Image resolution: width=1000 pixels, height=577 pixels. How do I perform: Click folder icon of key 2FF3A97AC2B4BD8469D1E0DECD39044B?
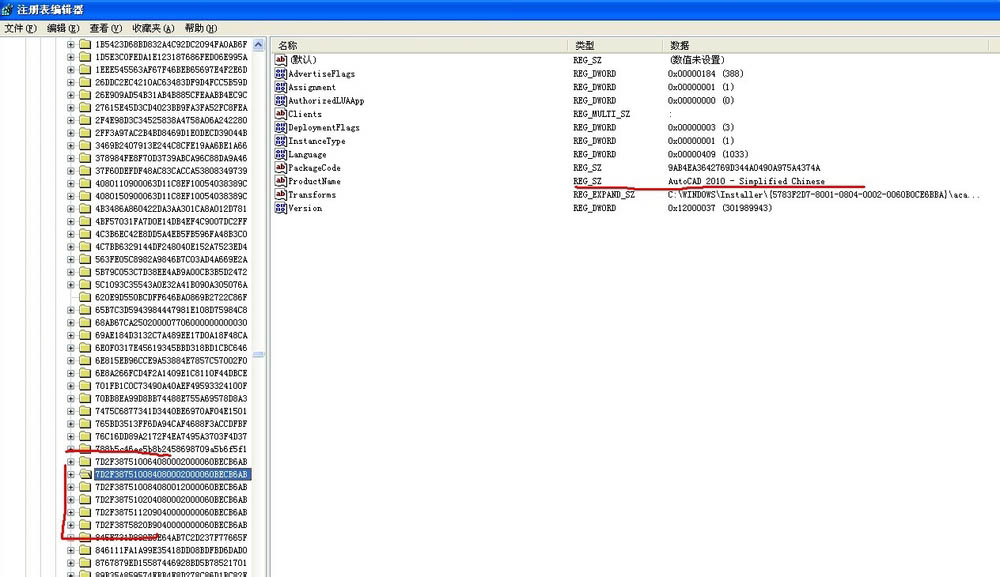[85, 133]
